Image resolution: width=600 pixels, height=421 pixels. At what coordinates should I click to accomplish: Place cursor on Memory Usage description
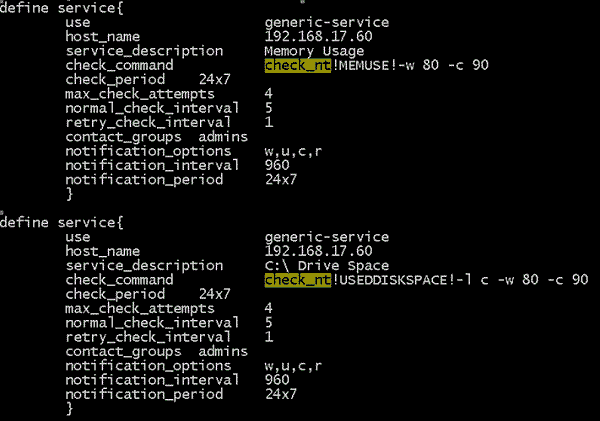click(x=314, y=51)
